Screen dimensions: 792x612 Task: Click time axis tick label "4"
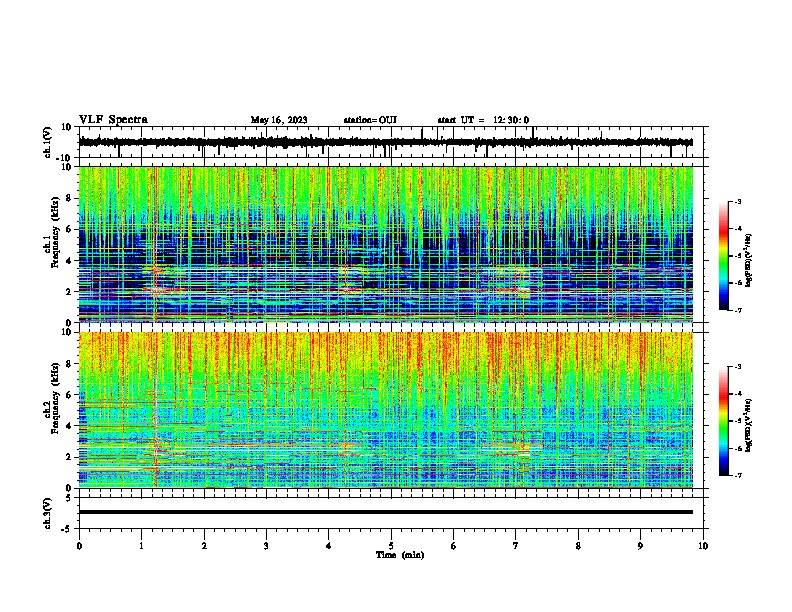(329, 546)
